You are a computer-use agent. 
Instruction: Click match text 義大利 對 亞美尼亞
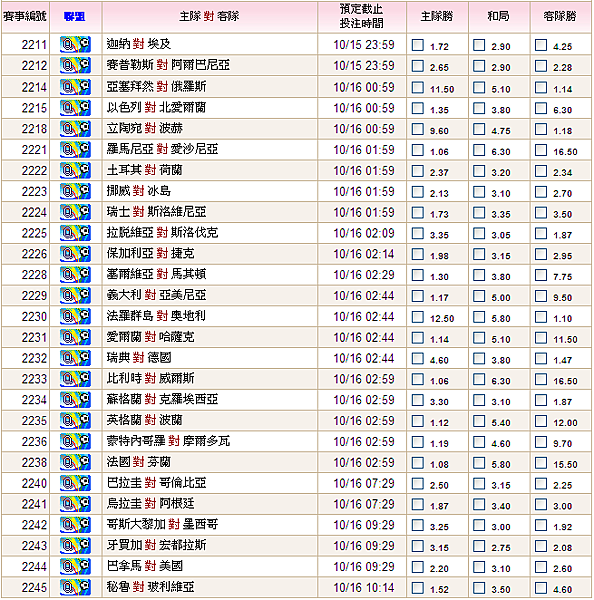click(156, 295)
